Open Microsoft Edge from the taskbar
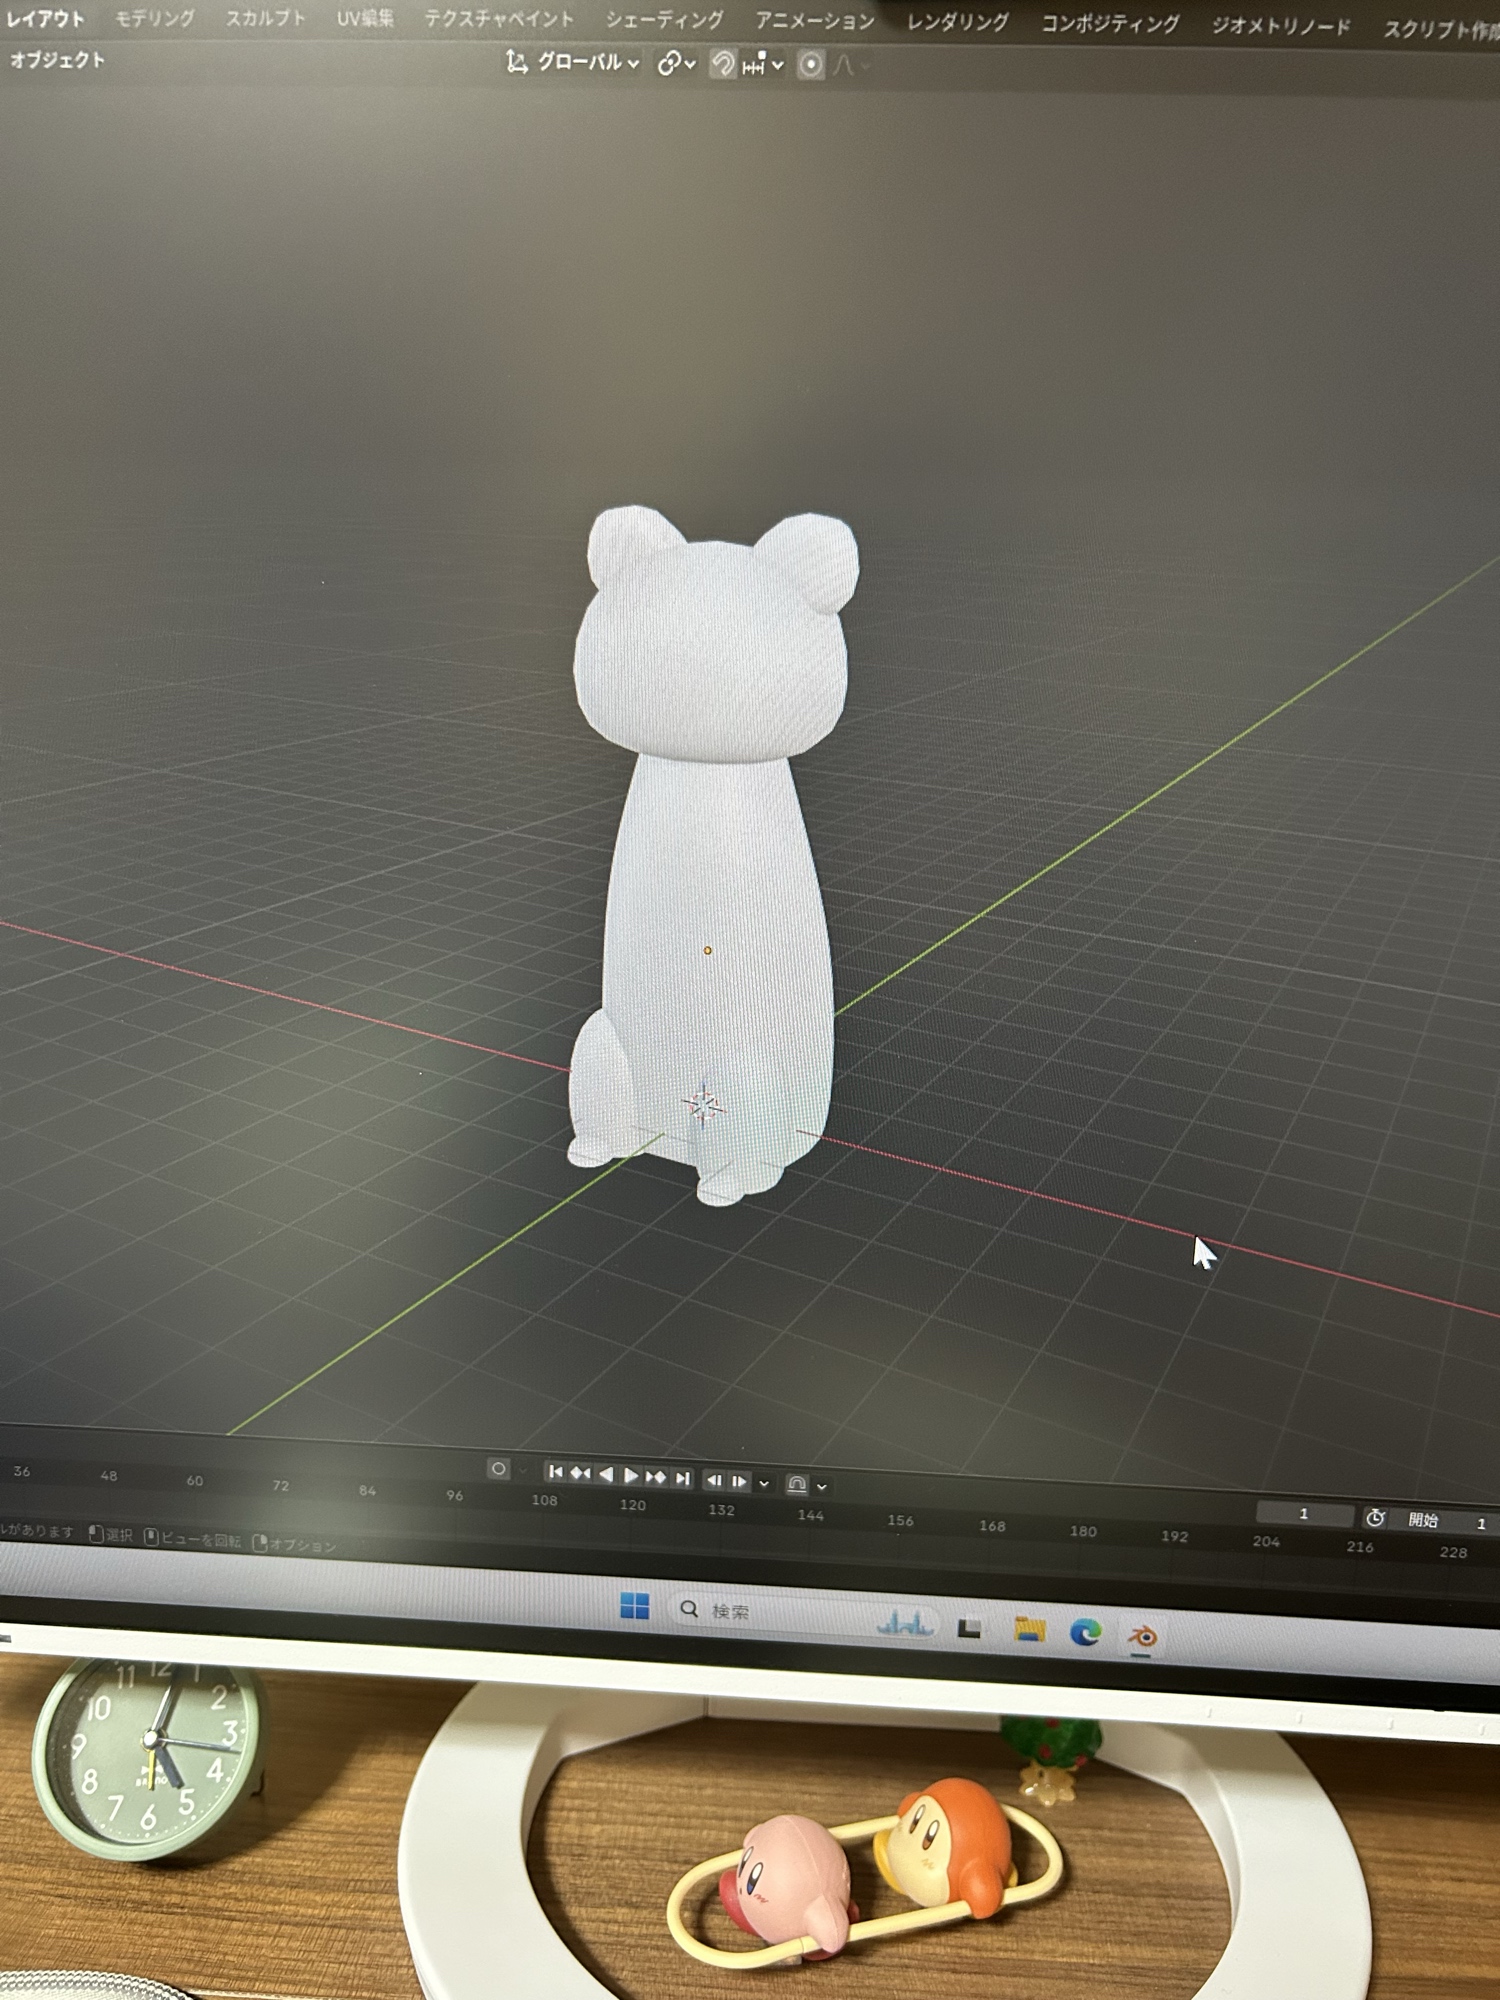Screen dimensions: 1500x2000 pos(1085,1632)
